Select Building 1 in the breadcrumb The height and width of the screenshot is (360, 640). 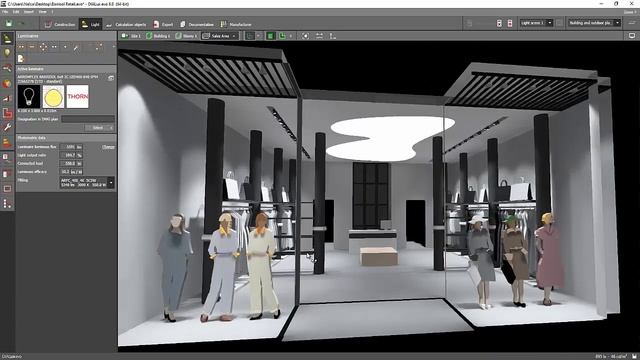pyautogui.click(x=158, y=36)
